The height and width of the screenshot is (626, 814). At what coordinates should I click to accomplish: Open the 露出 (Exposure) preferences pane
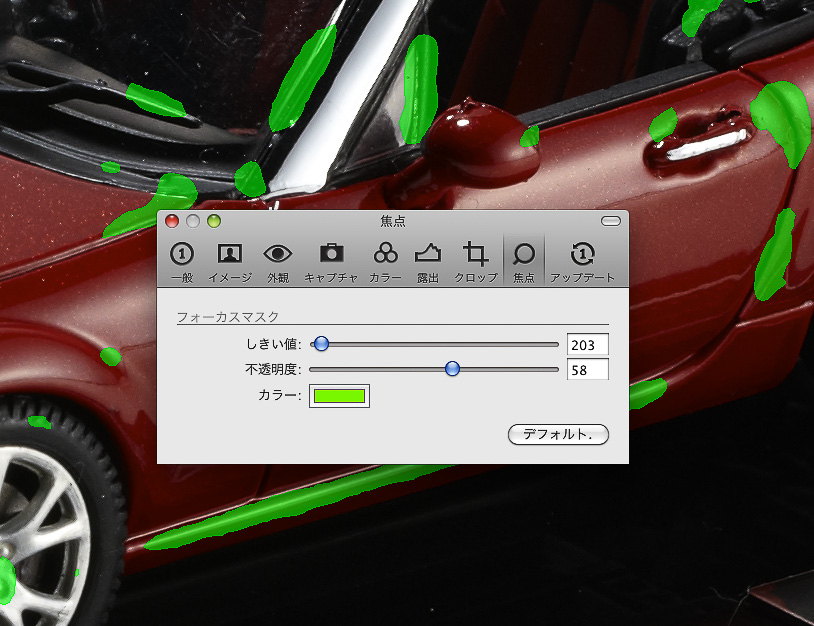(x=428, y=262)
